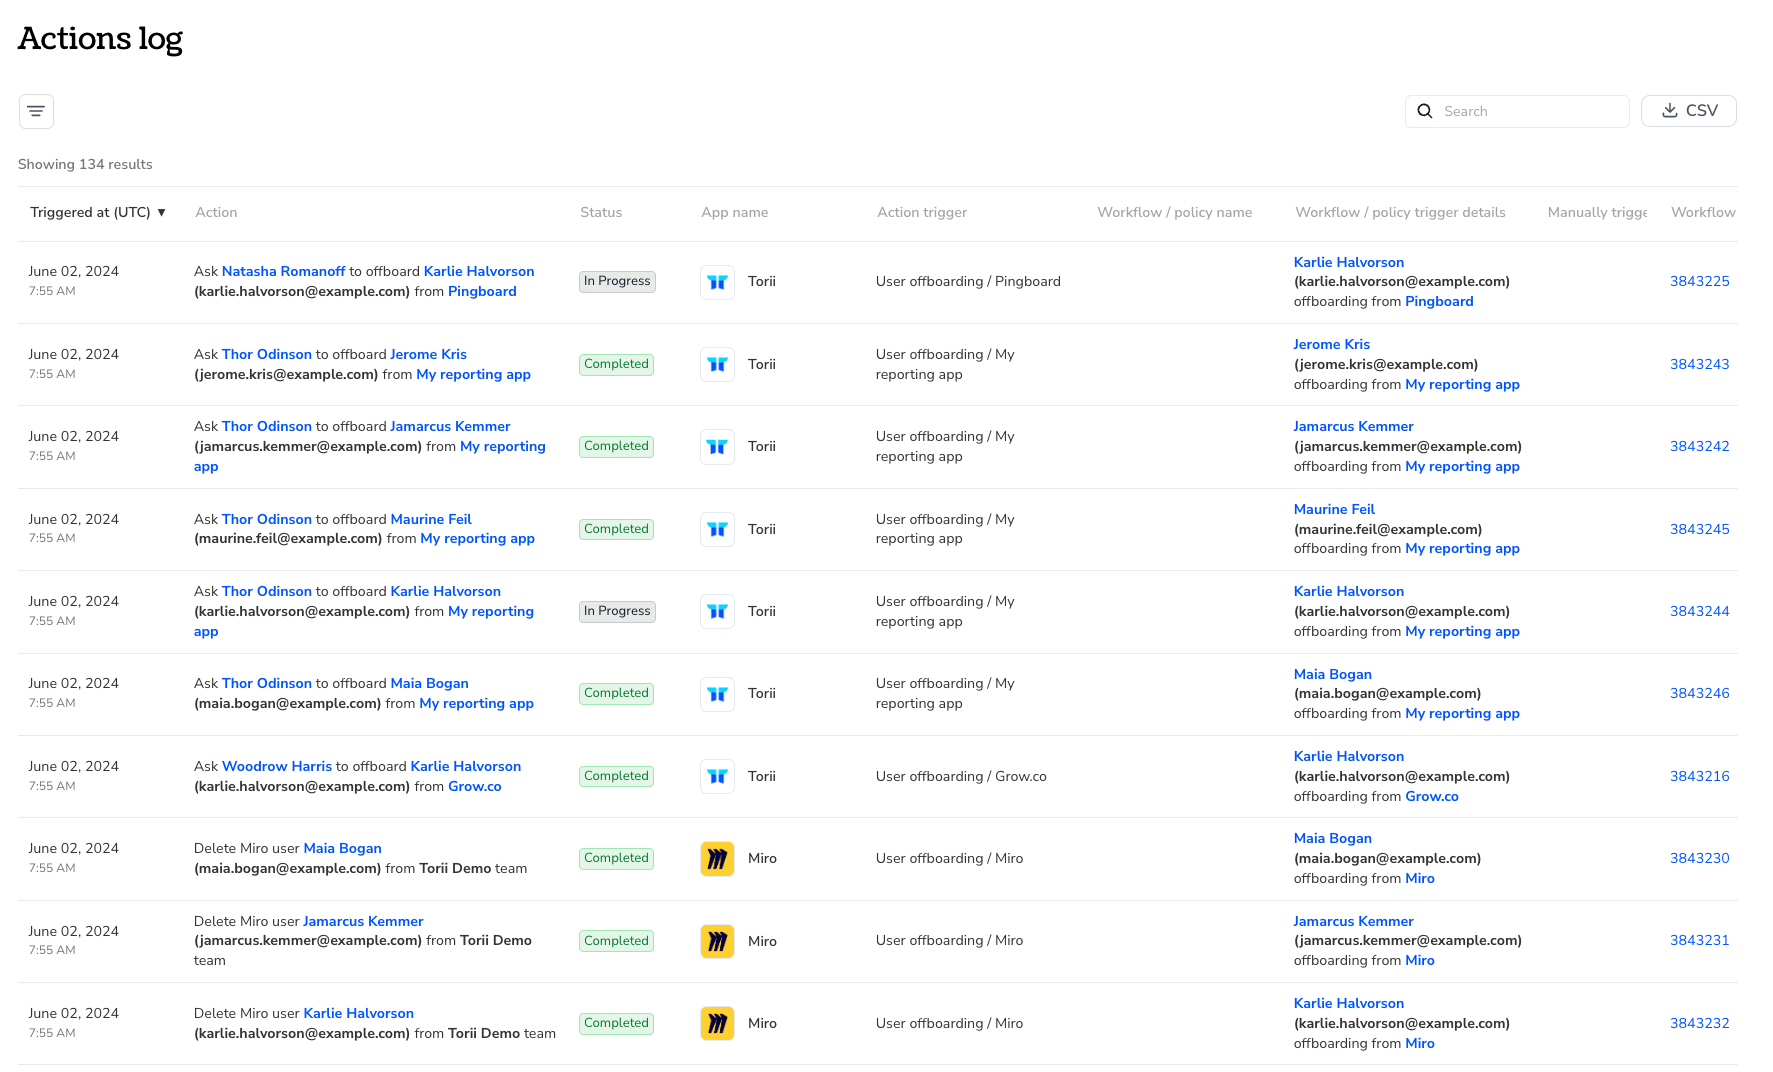This screenshot has height=1072, width=1773.
Task: Sort by Triggered at (UTC) column
Action: (97, 212)
